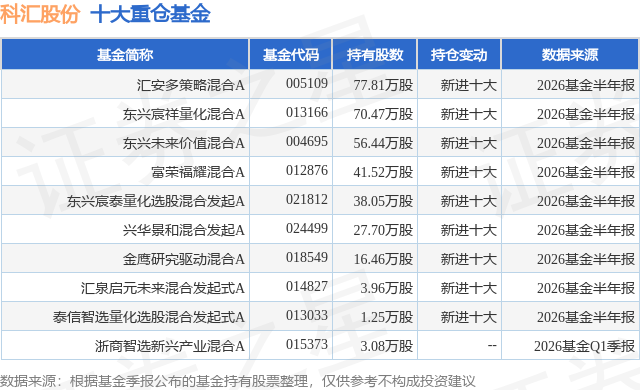Click fund code 005109
640x390 pixels.
(307, 84)
